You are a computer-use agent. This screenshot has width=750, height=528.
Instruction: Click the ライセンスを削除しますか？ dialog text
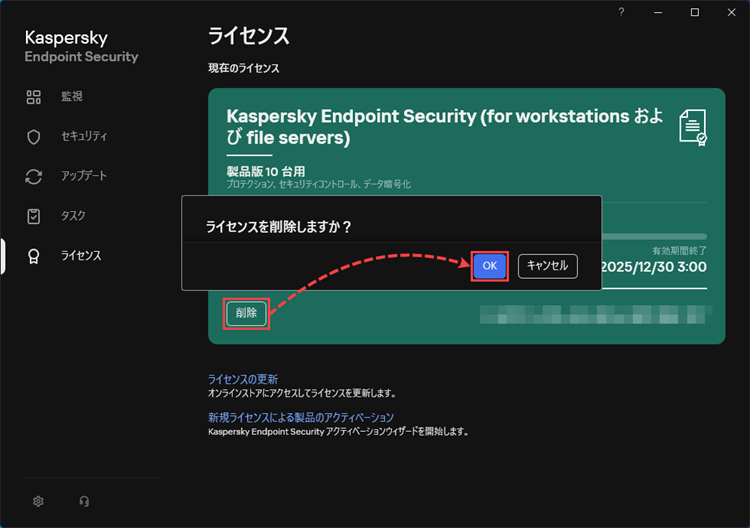278,227
